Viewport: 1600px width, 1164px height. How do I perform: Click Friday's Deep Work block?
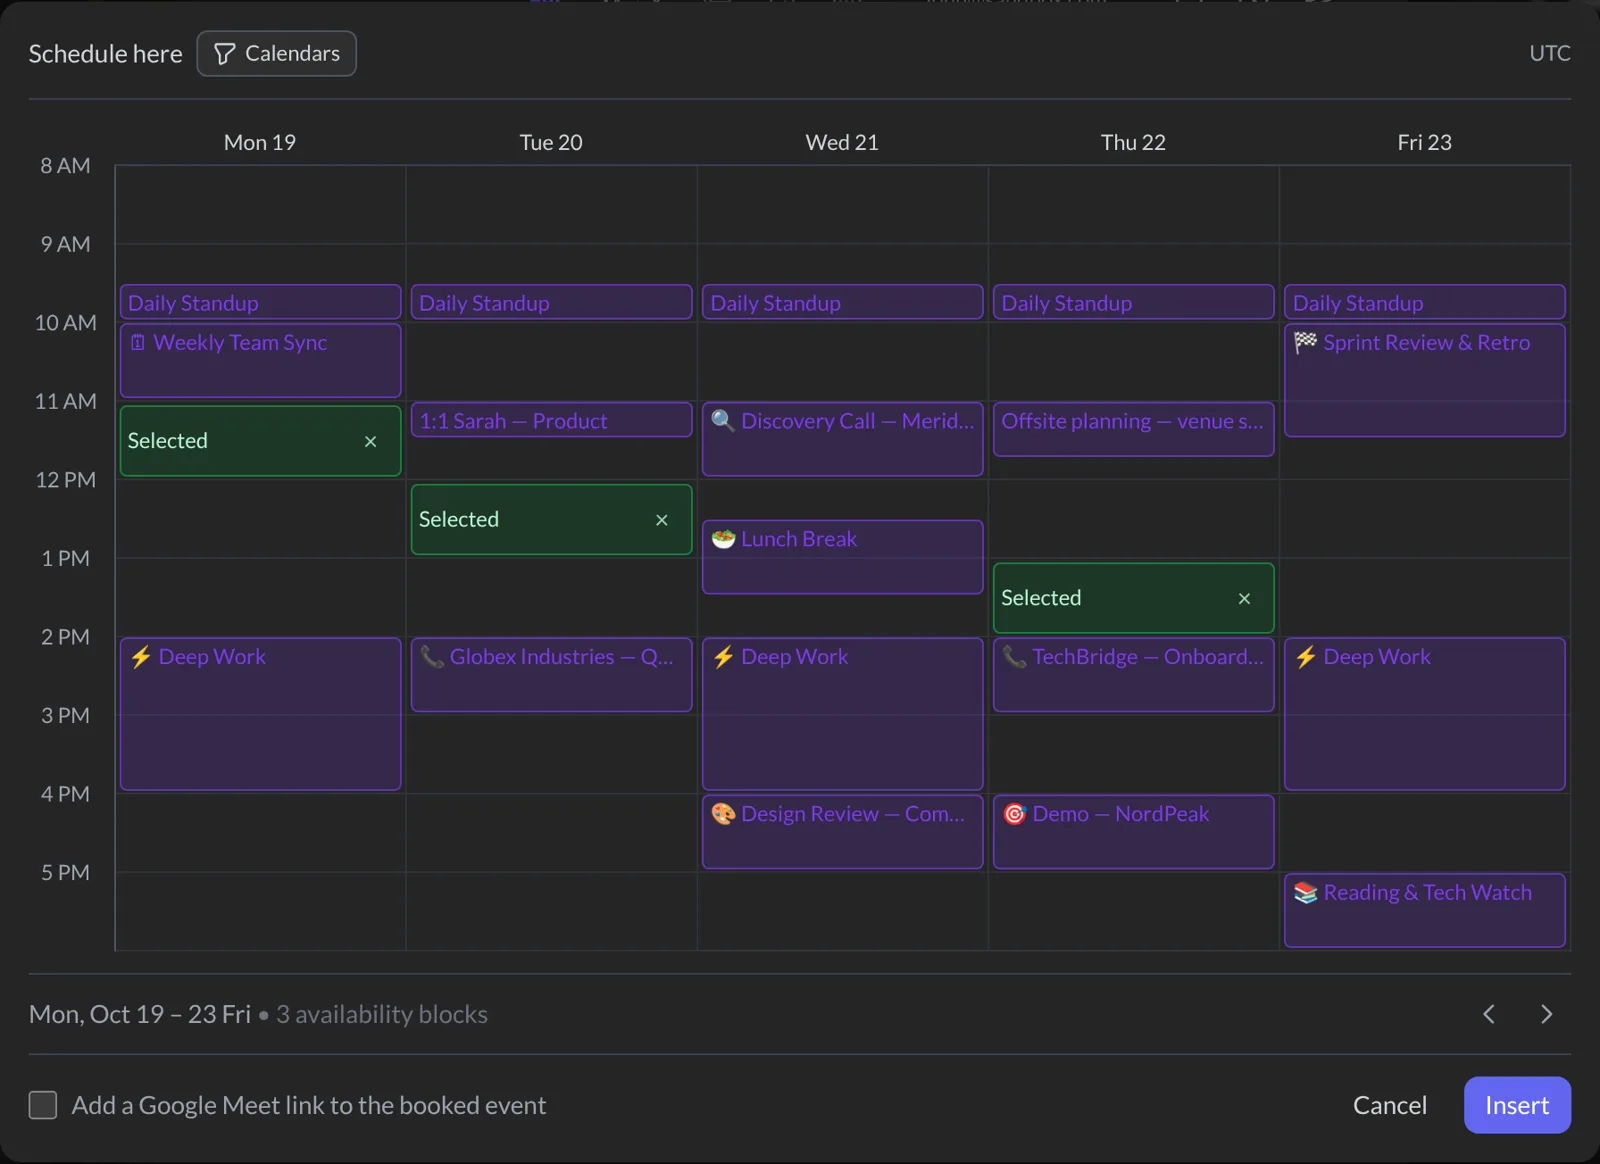[1424, 714]
